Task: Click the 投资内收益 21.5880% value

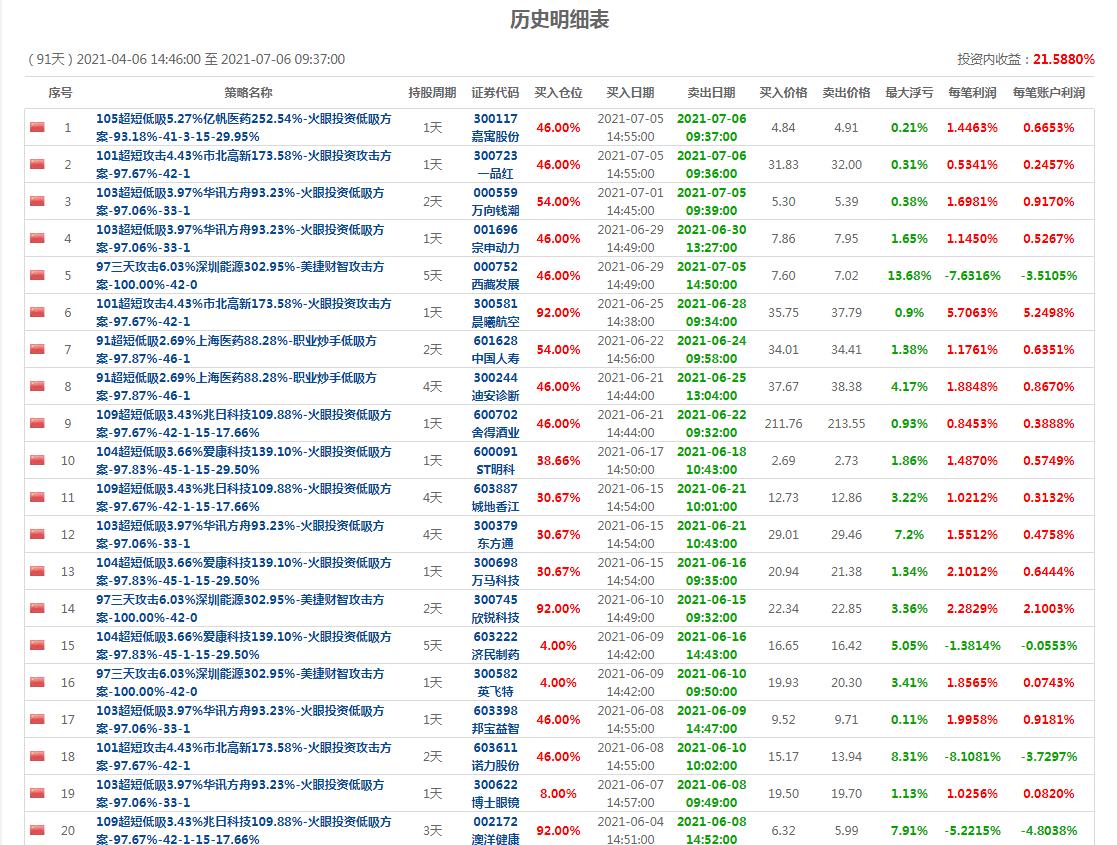Action: click(x=1066, y=59)
